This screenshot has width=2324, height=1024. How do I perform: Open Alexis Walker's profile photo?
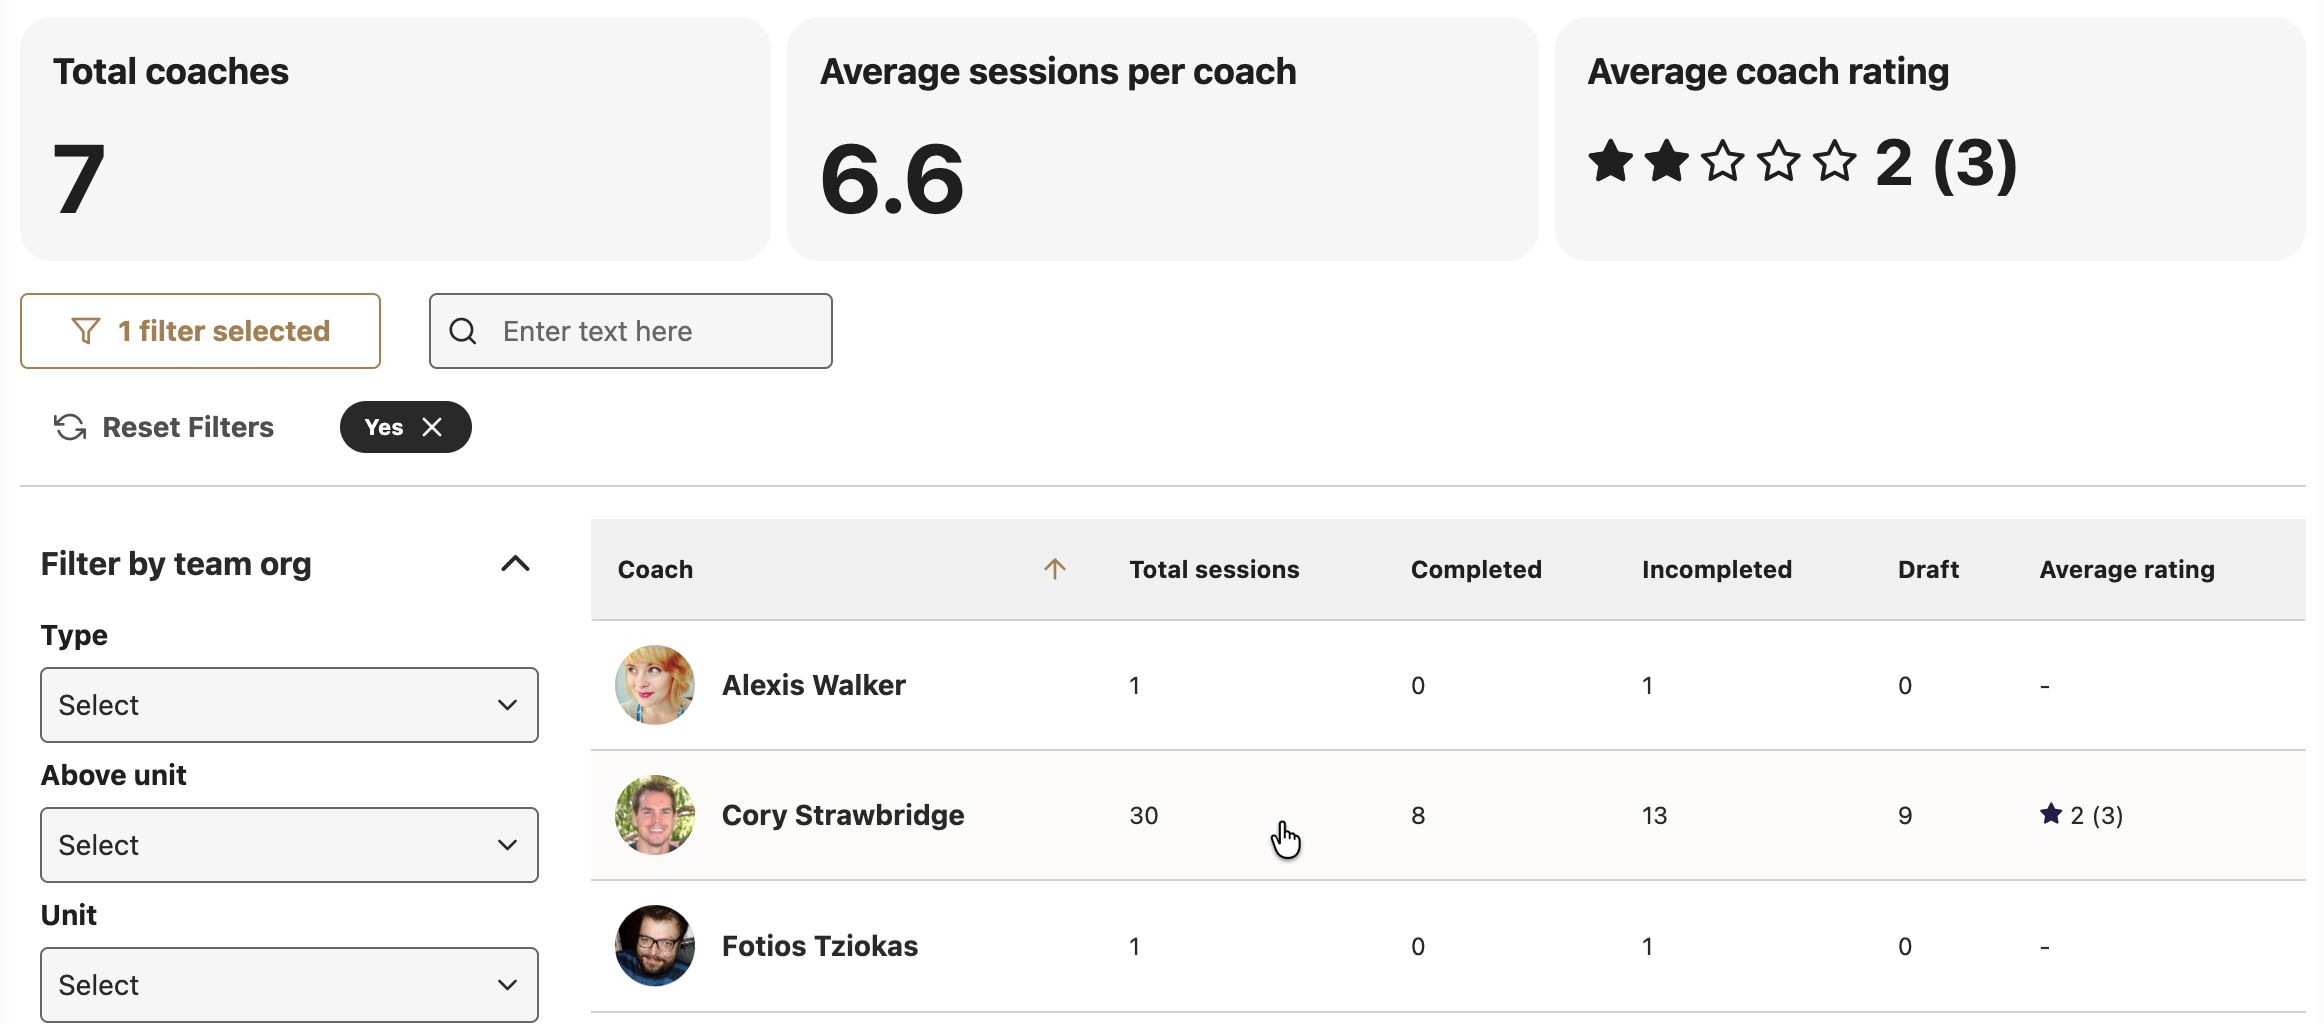[655, 685]
